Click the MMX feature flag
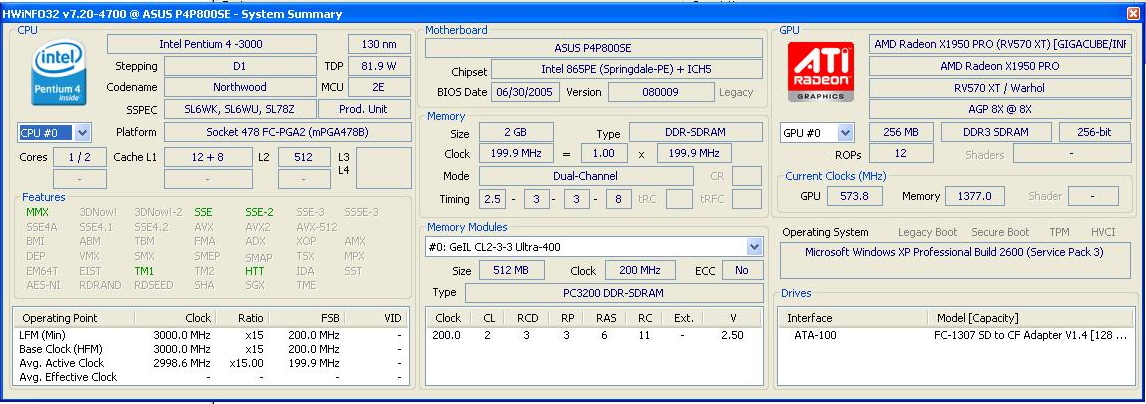Screen dimensions: 1146x404 click(x=37, y=212)
